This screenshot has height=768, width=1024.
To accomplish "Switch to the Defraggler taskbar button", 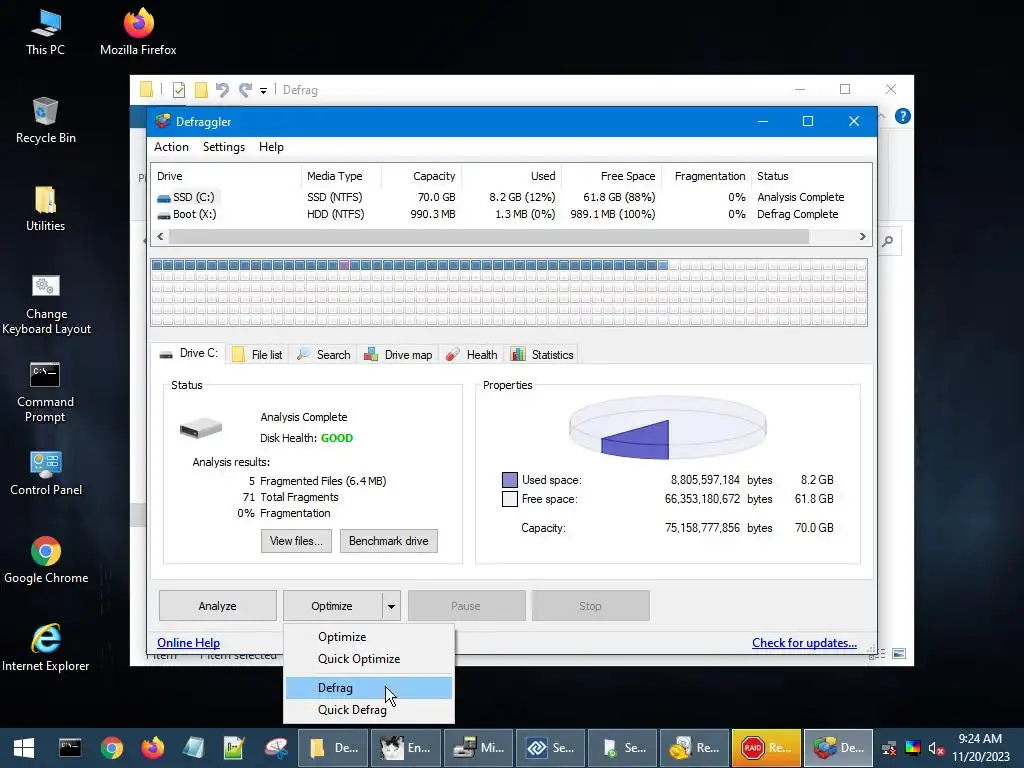I will tap(838, 748).
